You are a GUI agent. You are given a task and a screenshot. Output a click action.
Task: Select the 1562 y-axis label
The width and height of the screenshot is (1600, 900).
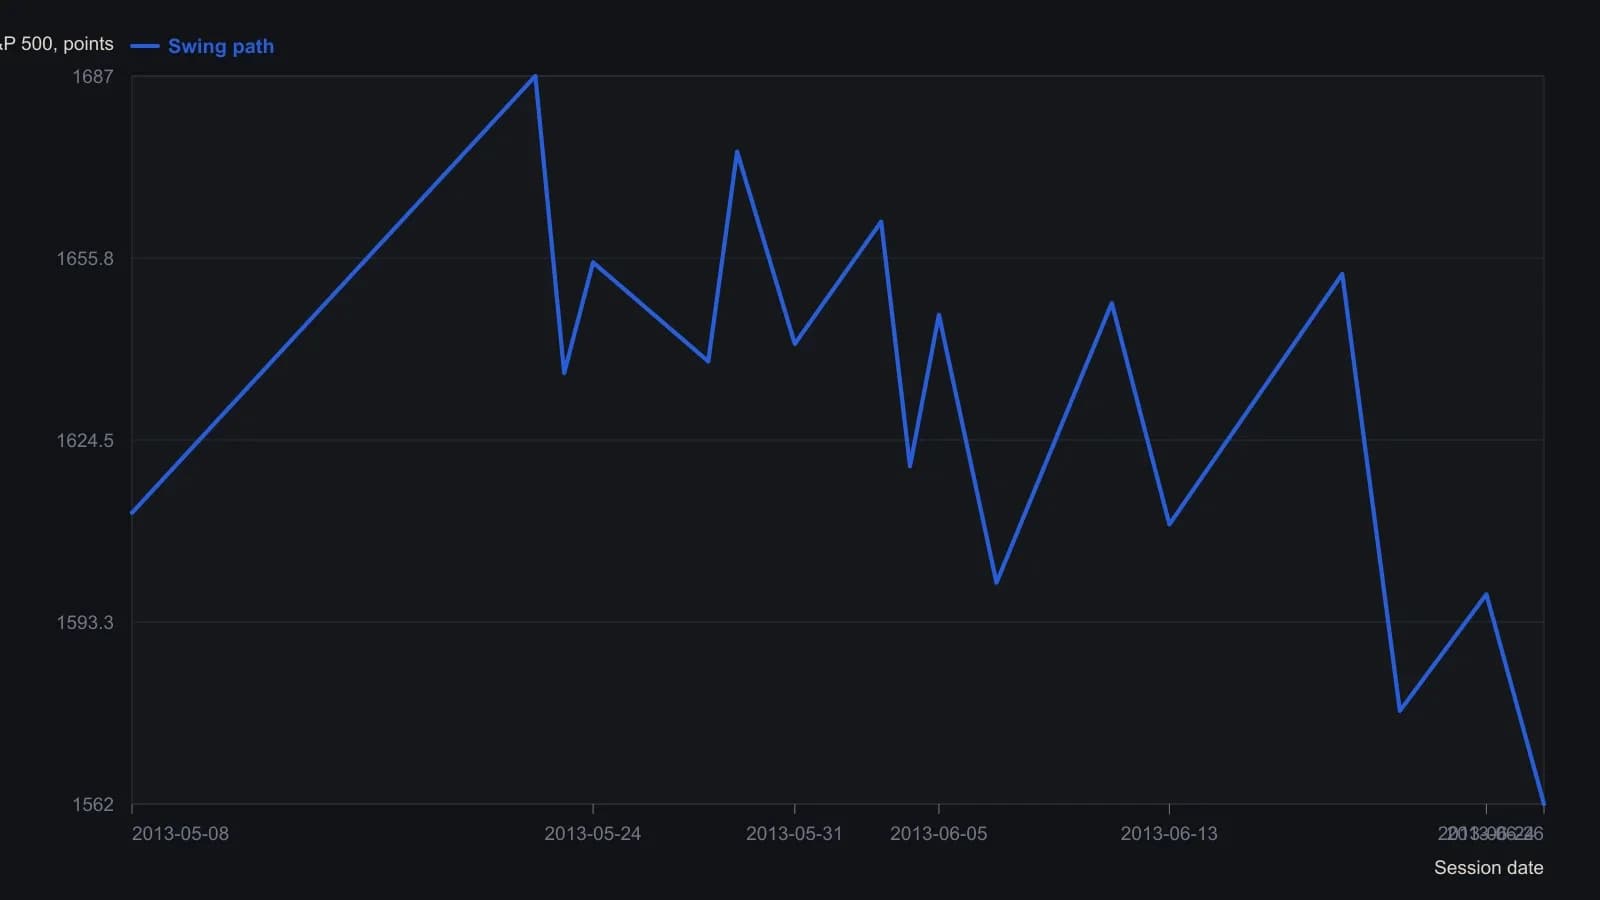pos(93,804)
